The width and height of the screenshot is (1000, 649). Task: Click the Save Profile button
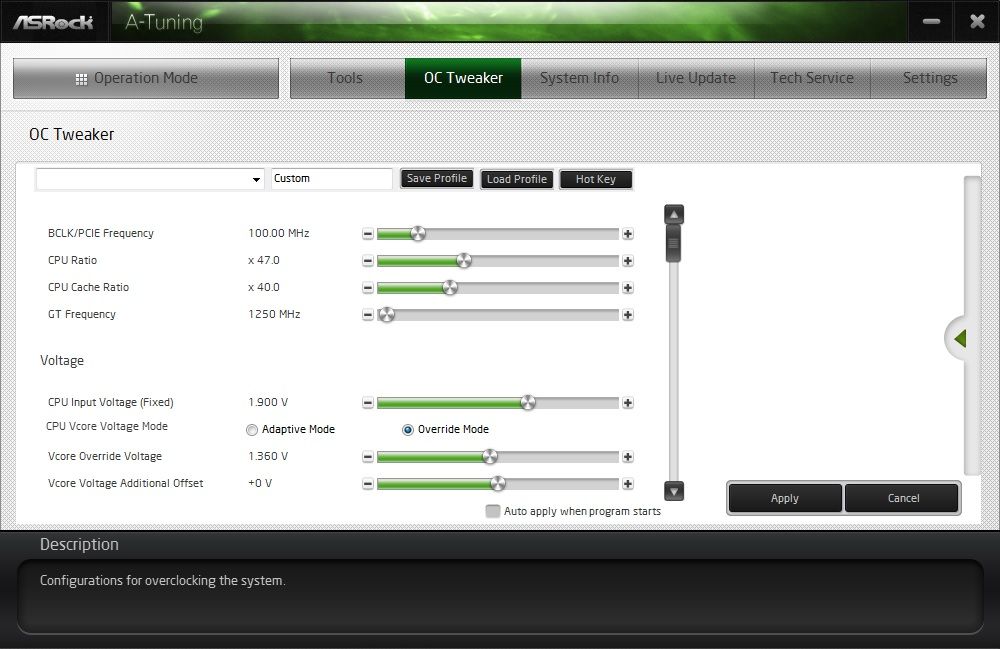click(x=437, y=179)
